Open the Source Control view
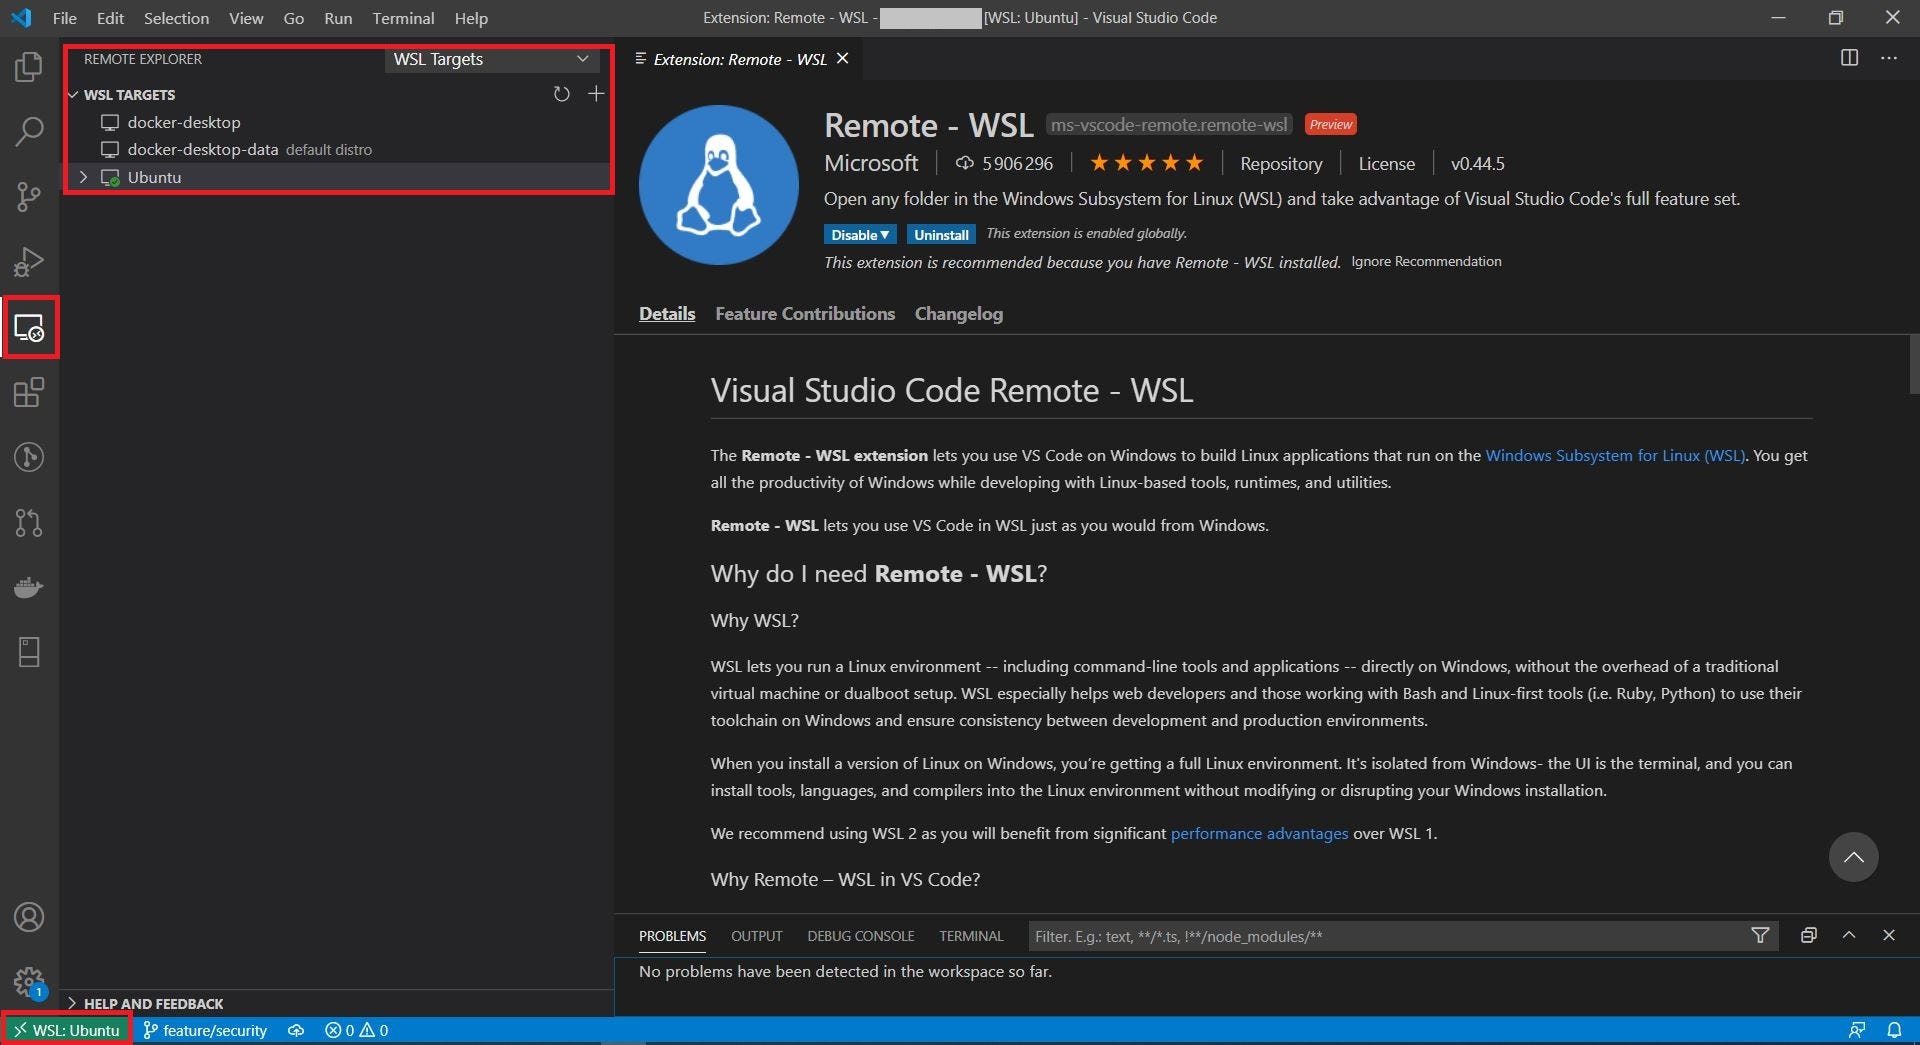Screen dimensions: 1920x1045 (x=29, y=196)
